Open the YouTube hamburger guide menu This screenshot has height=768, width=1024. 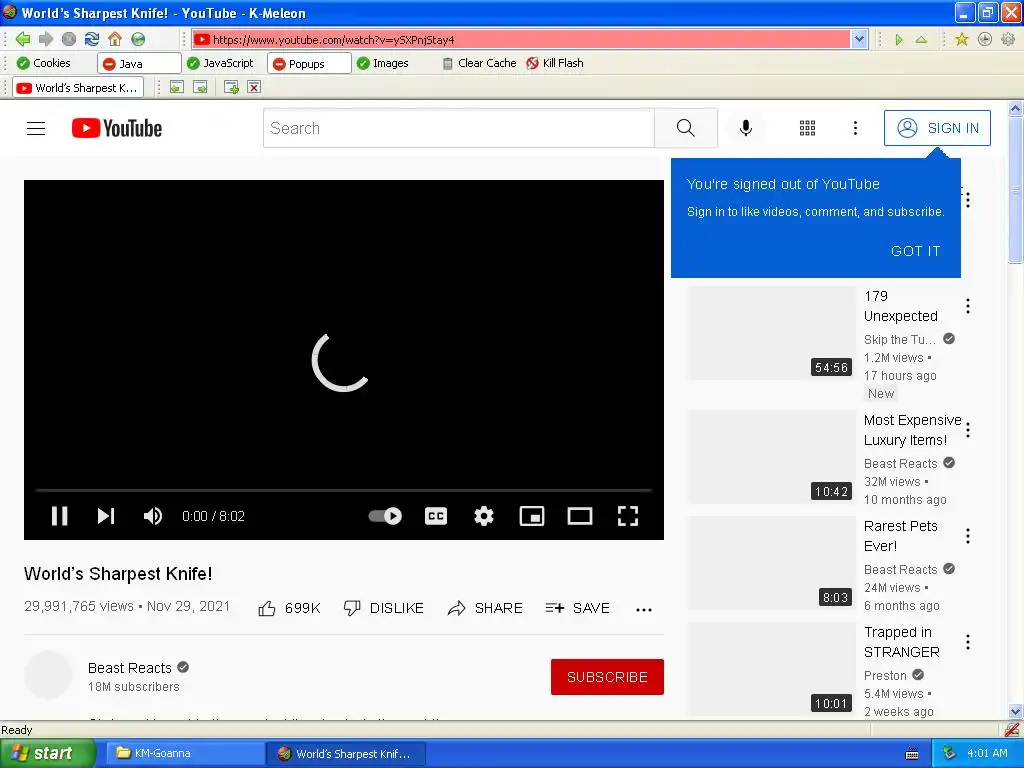(36, 128)
